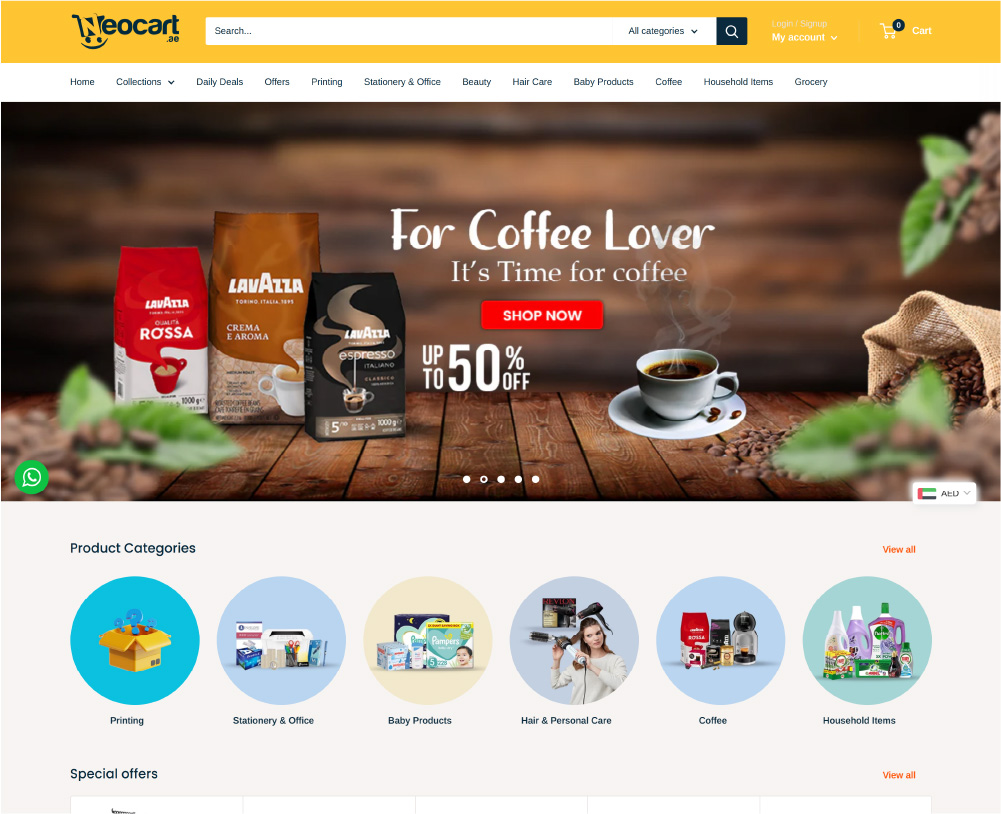Click View all beside Product Categories
1001x814 pixels.
tap(899, 549)
